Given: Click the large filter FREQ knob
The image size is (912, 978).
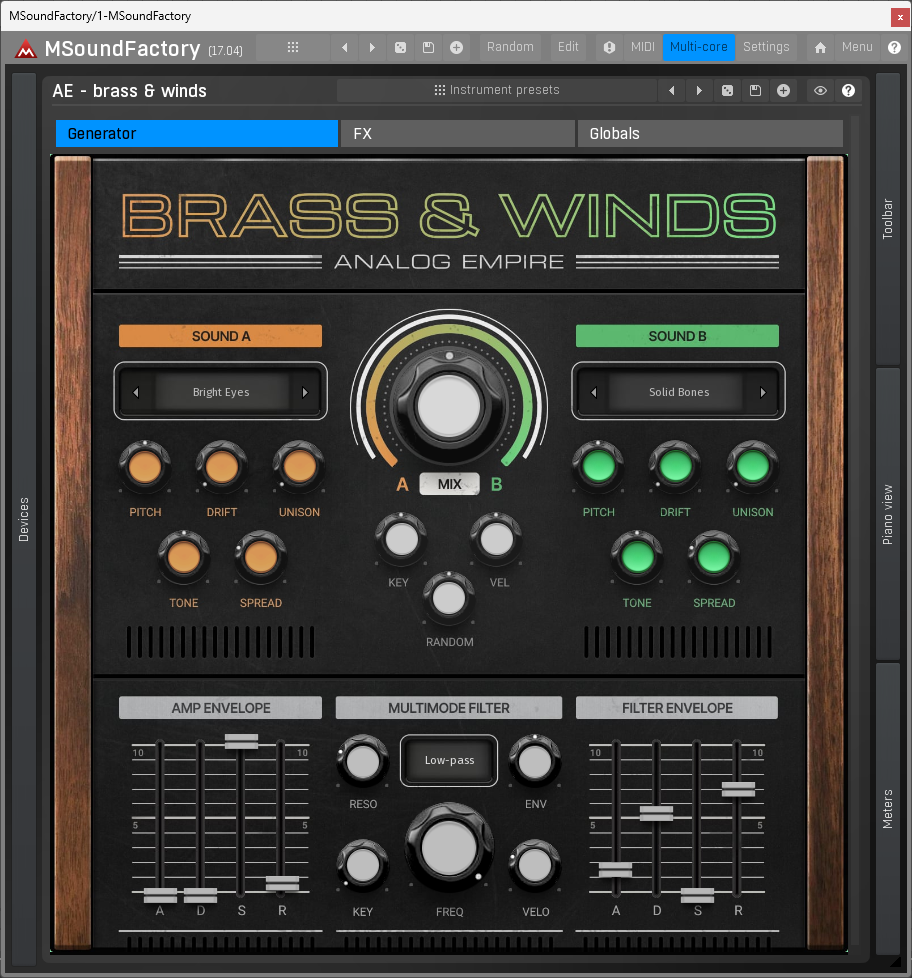Looking at the screenshot, I should click(449, 848).
